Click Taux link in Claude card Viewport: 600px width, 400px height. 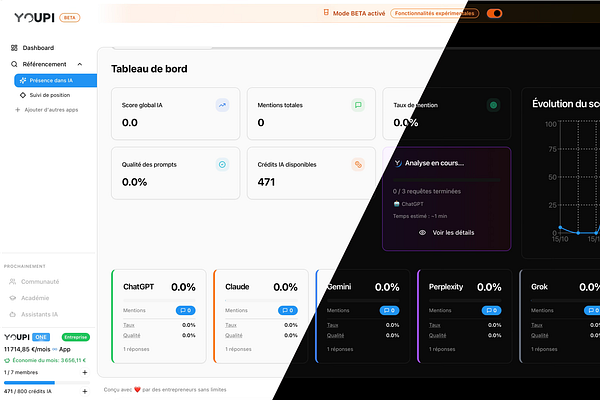pyautogui.click(x=231, y=325)
